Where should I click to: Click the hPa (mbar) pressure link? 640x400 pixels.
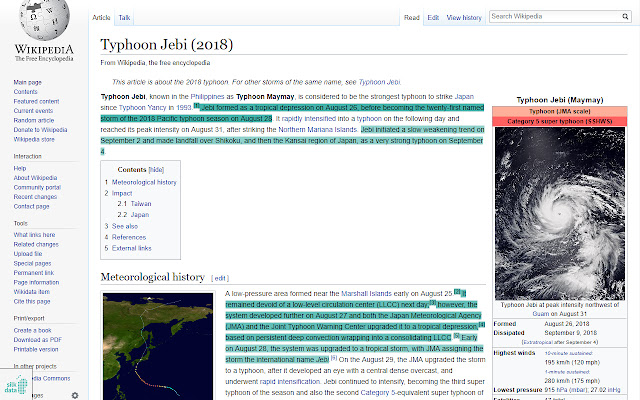point(571,389)
